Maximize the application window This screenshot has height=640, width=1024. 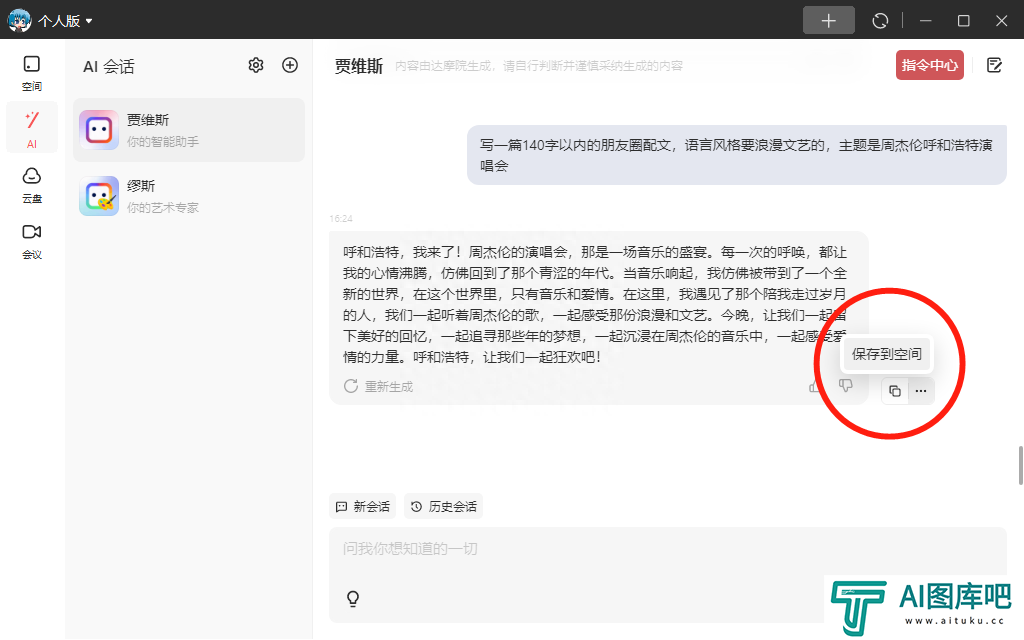point(963,21)
